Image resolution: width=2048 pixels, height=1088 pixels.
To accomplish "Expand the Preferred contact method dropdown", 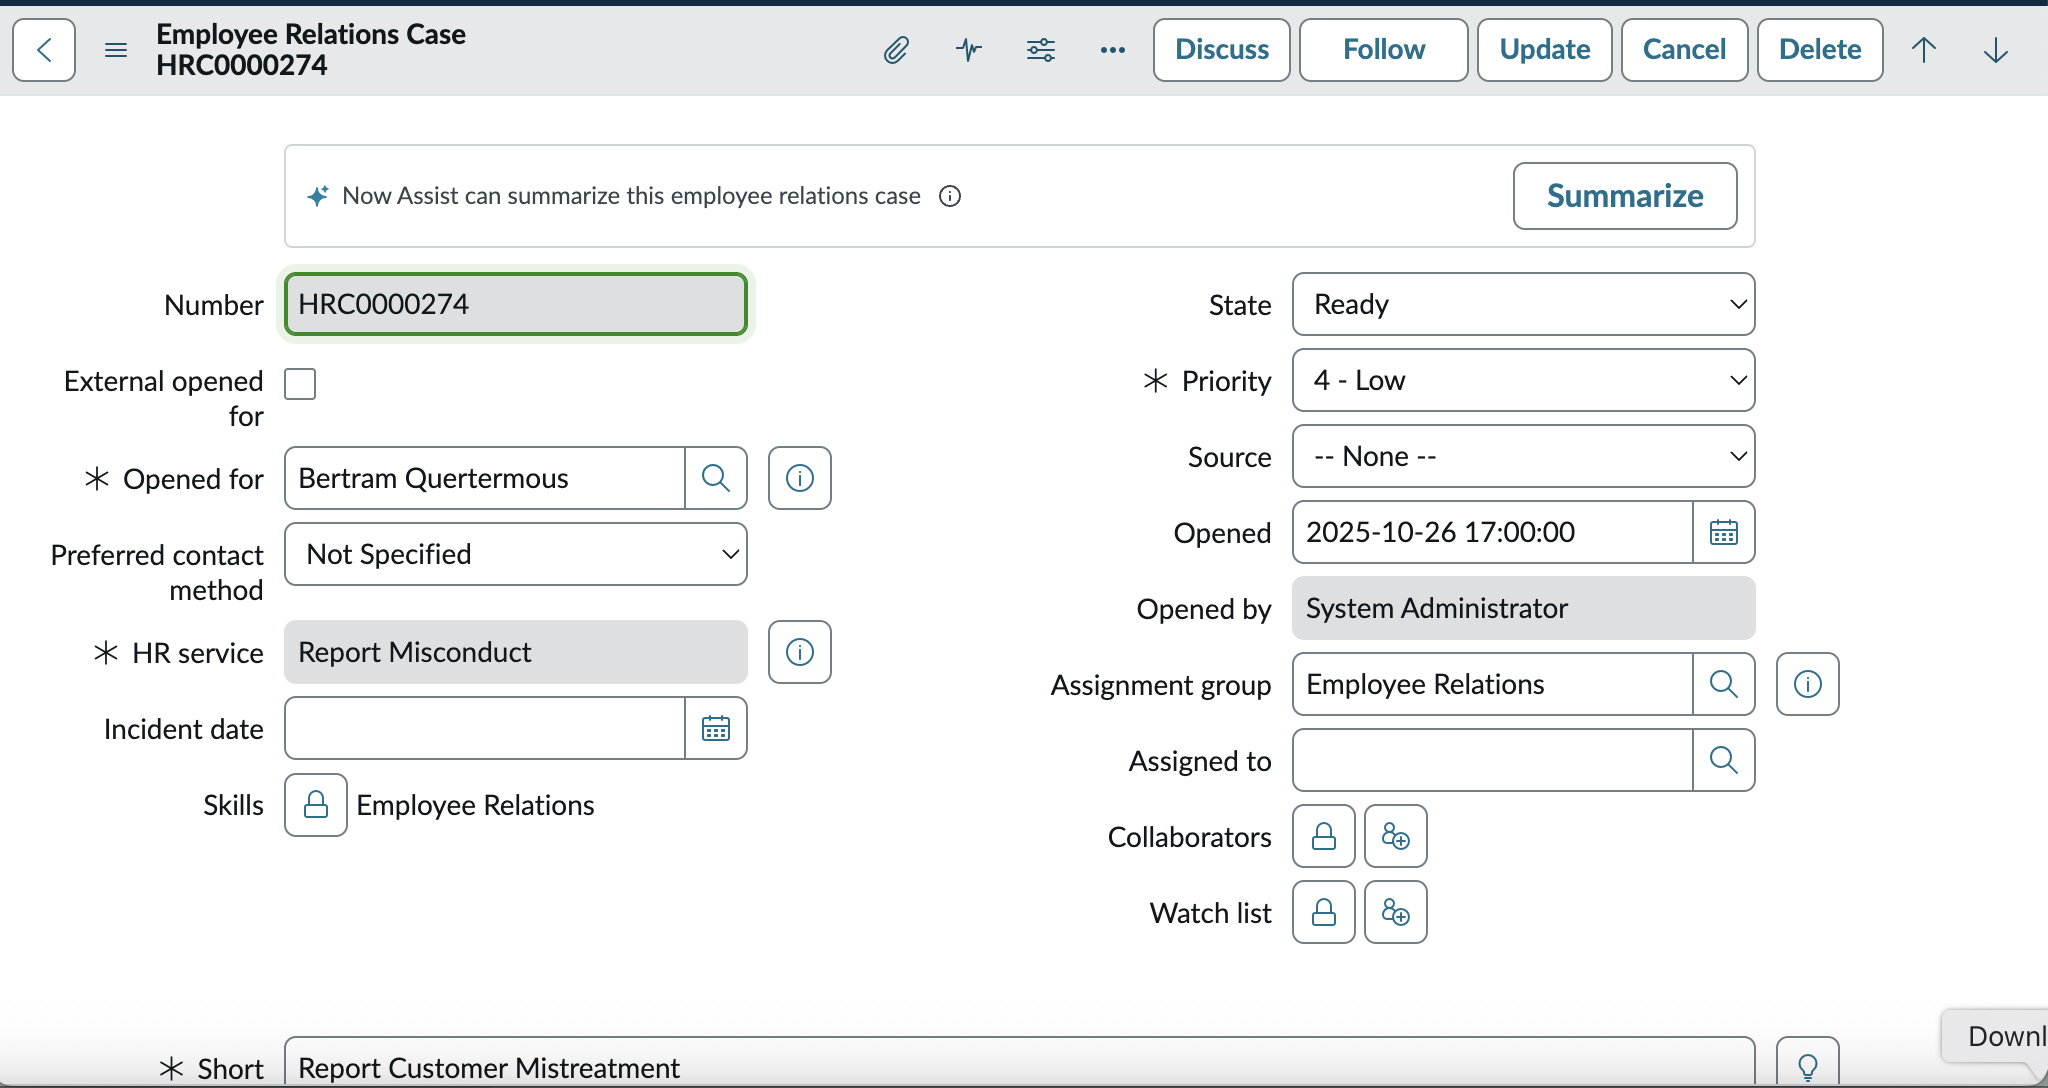I will [516, 554].
